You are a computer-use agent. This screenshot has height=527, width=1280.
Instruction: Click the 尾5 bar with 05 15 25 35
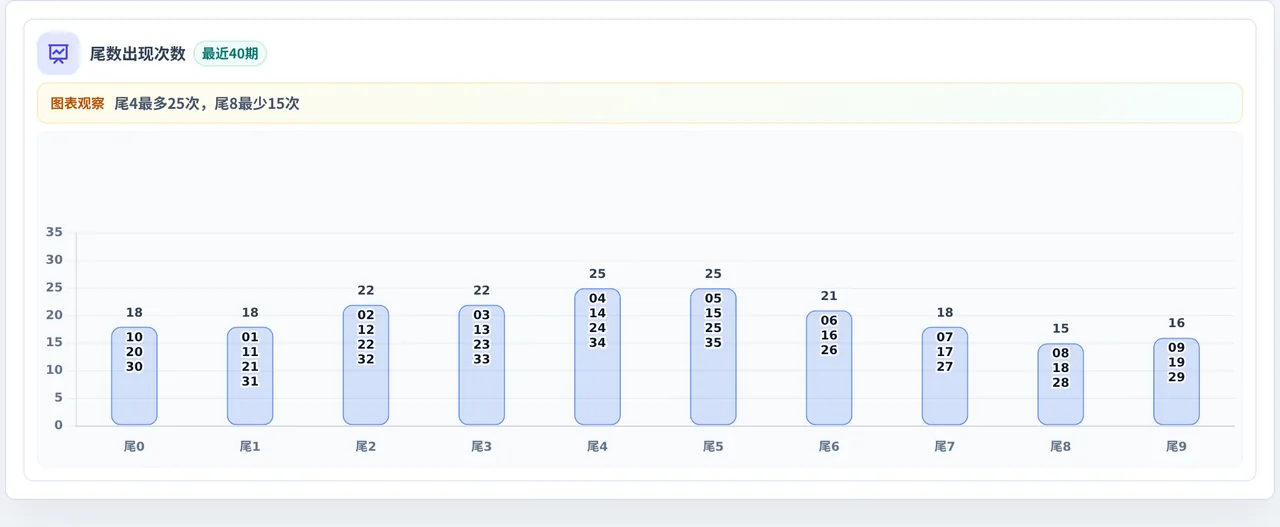tap(713, 357)
